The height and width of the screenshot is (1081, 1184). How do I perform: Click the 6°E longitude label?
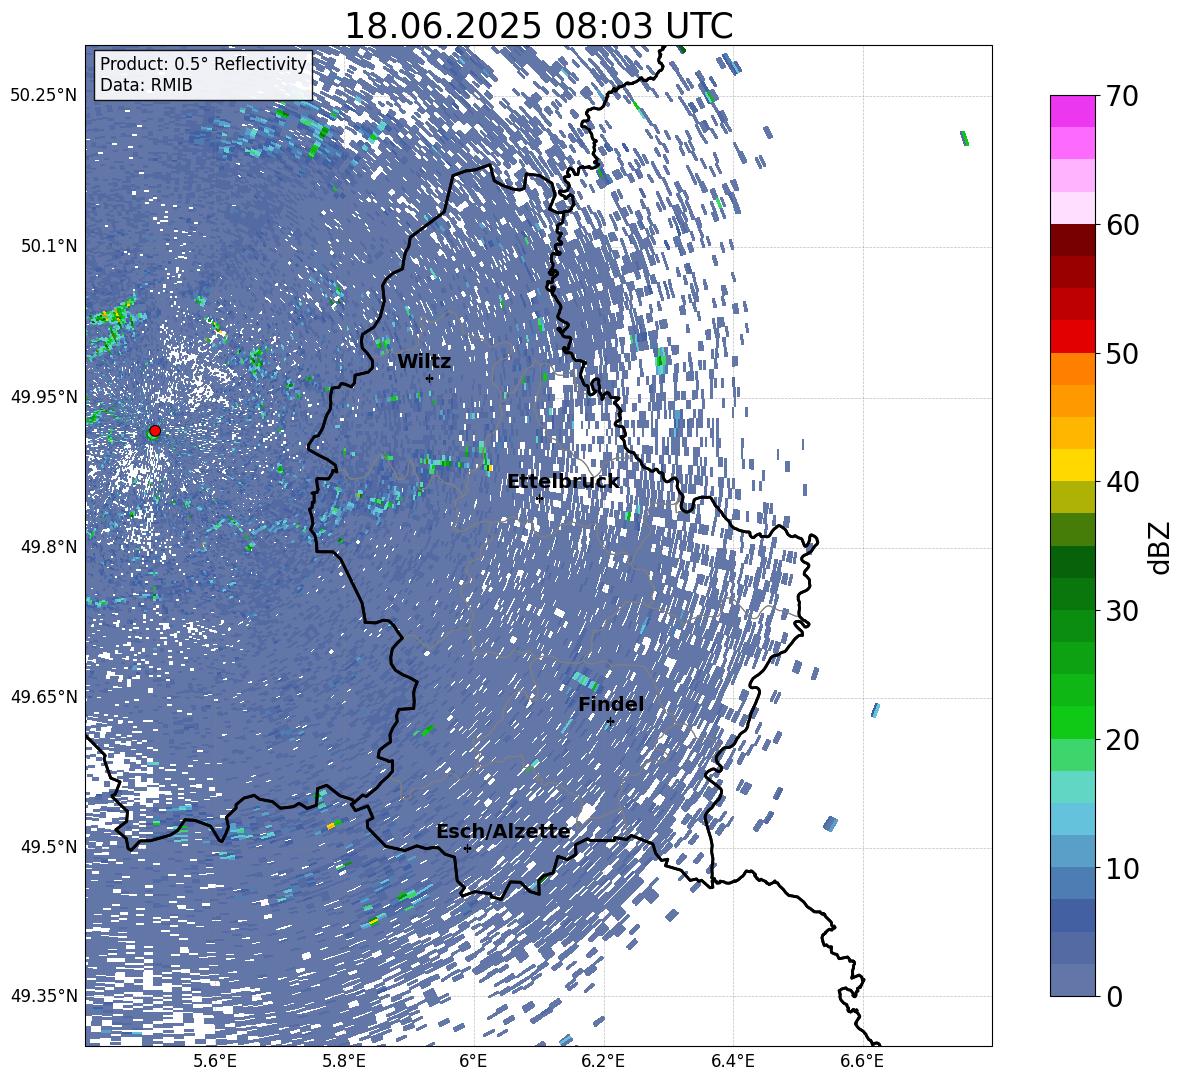point(473,1061)
